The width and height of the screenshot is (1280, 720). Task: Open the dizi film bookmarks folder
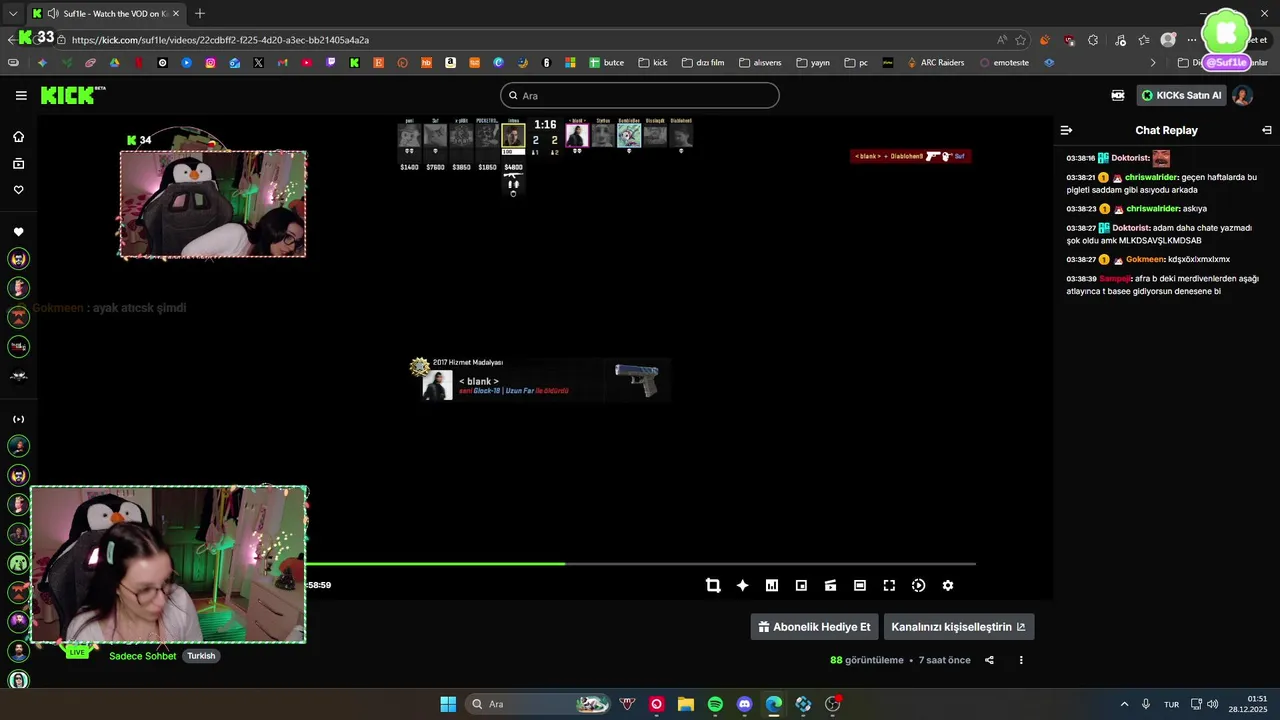[x=703, y=62]
